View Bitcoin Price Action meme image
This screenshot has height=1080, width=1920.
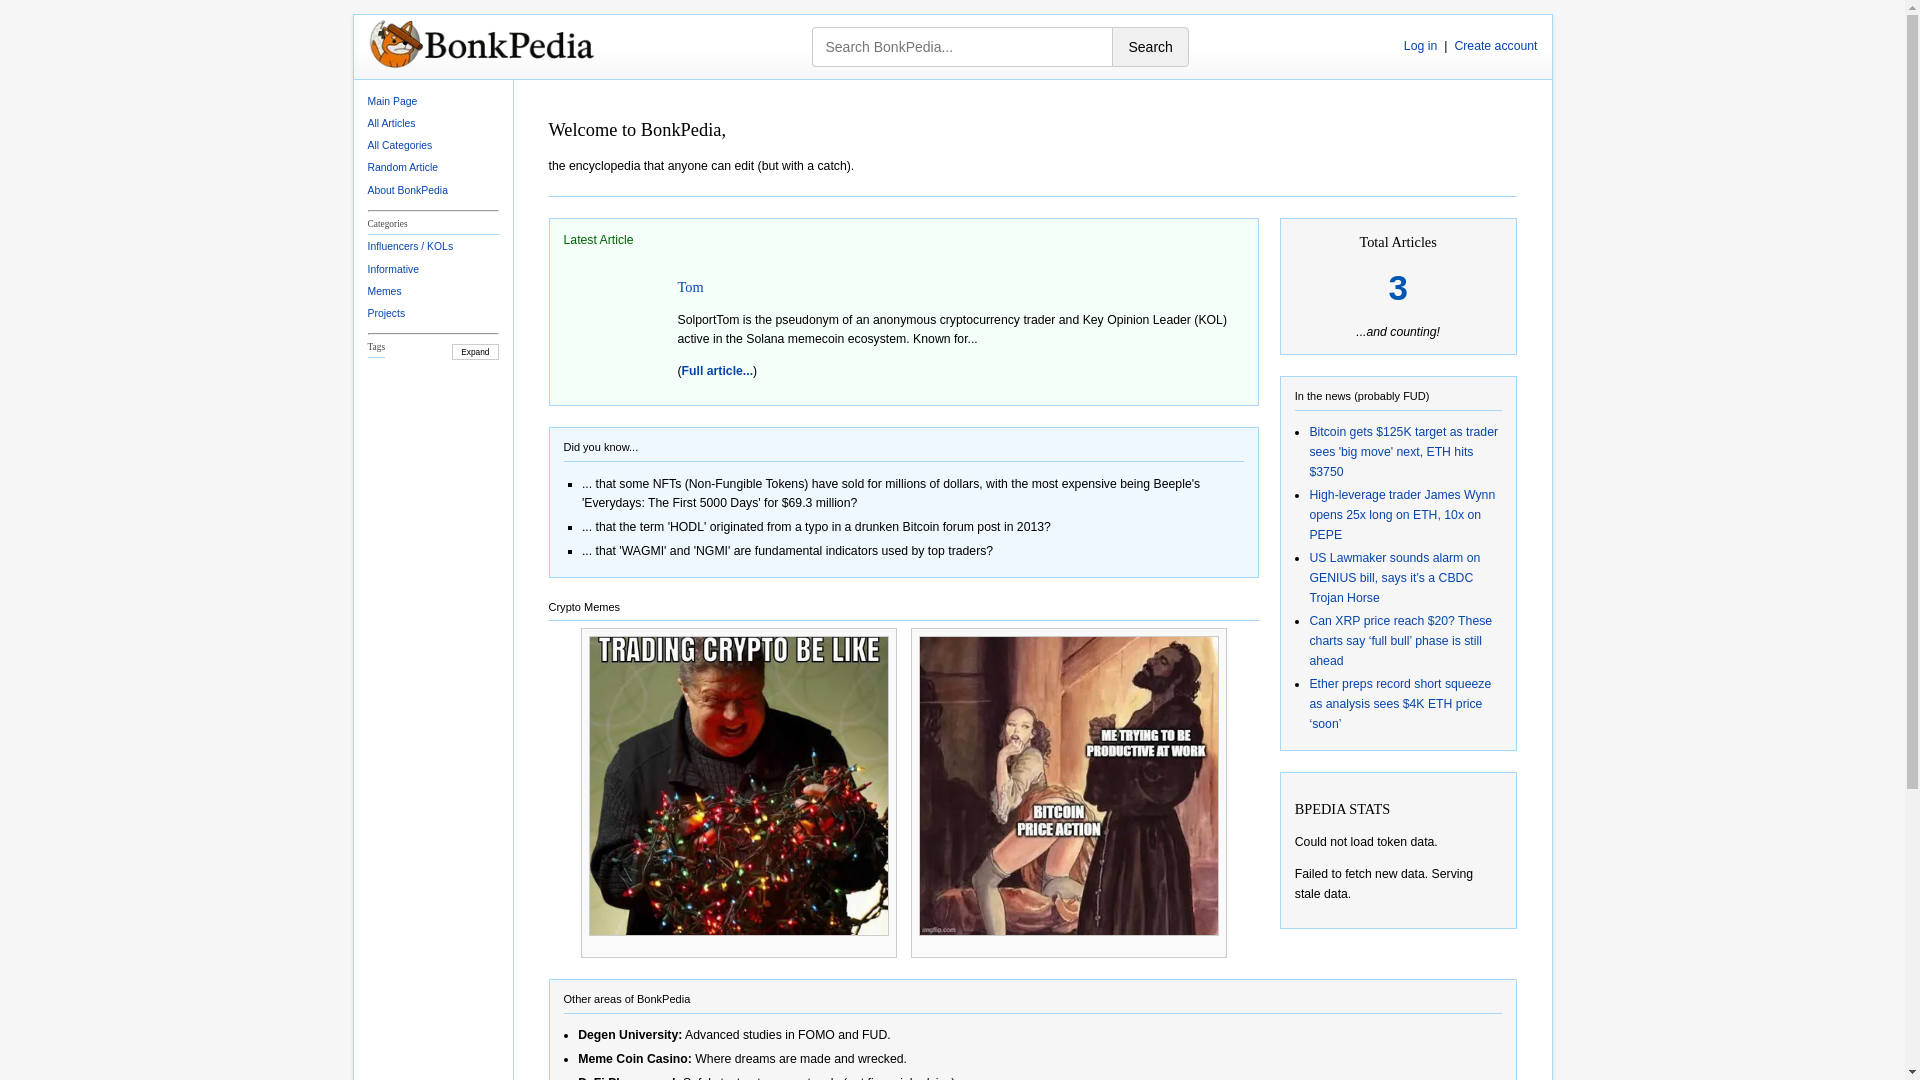(1069, 786)
